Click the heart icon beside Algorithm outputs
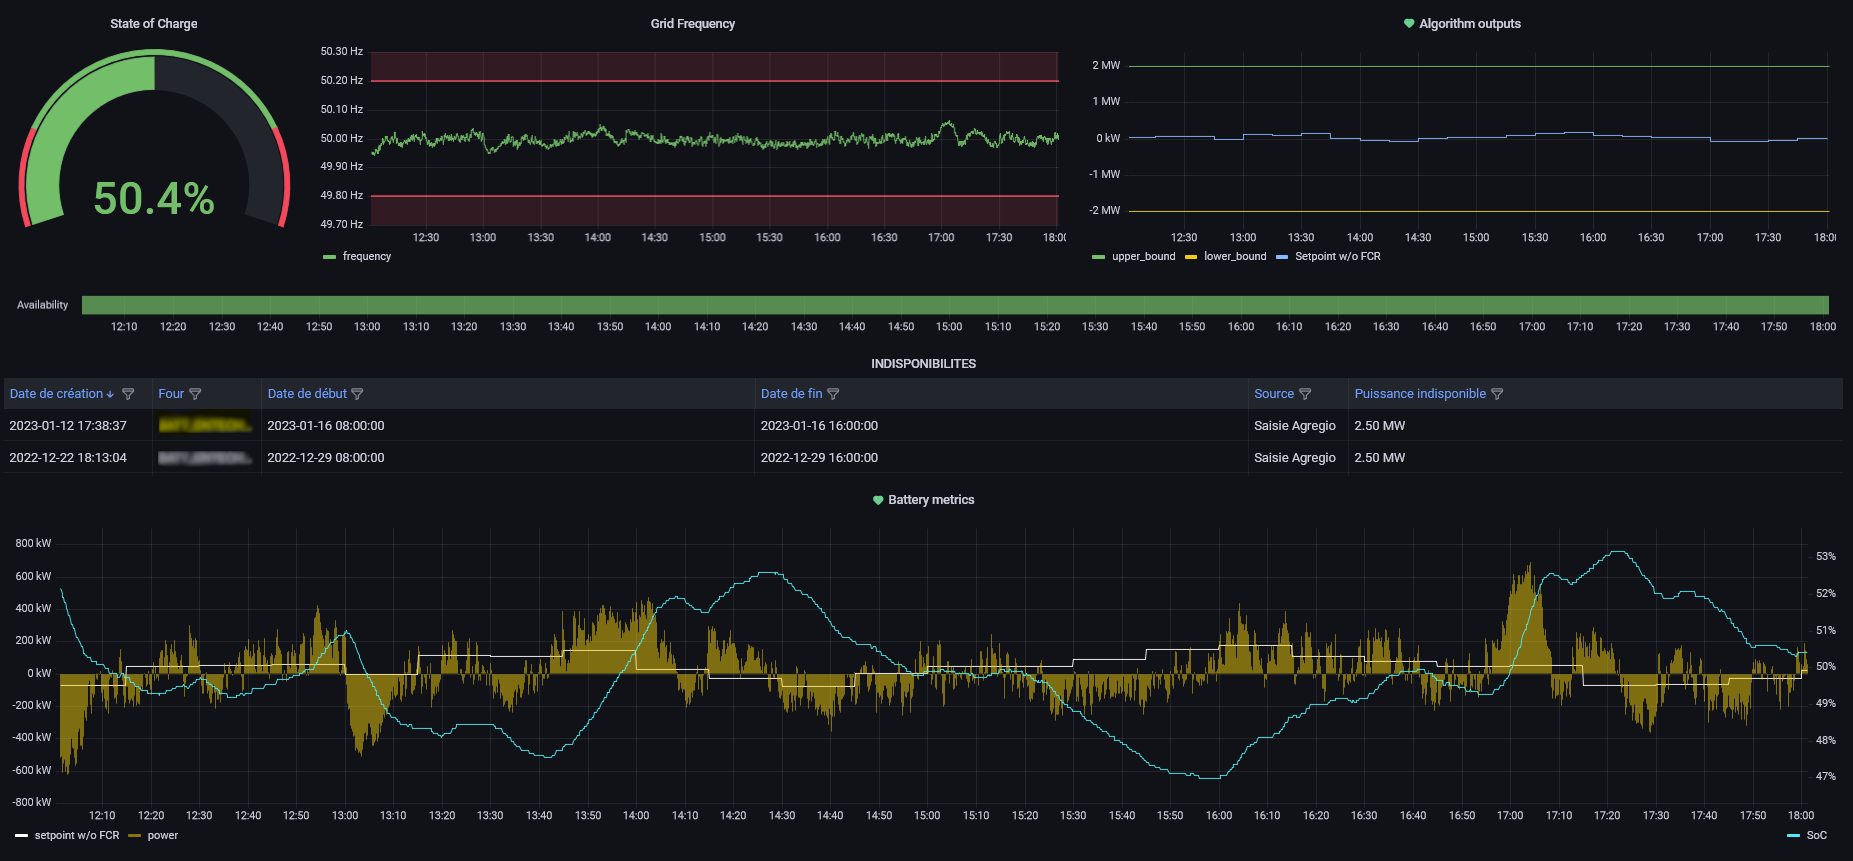 [1409, 24]
